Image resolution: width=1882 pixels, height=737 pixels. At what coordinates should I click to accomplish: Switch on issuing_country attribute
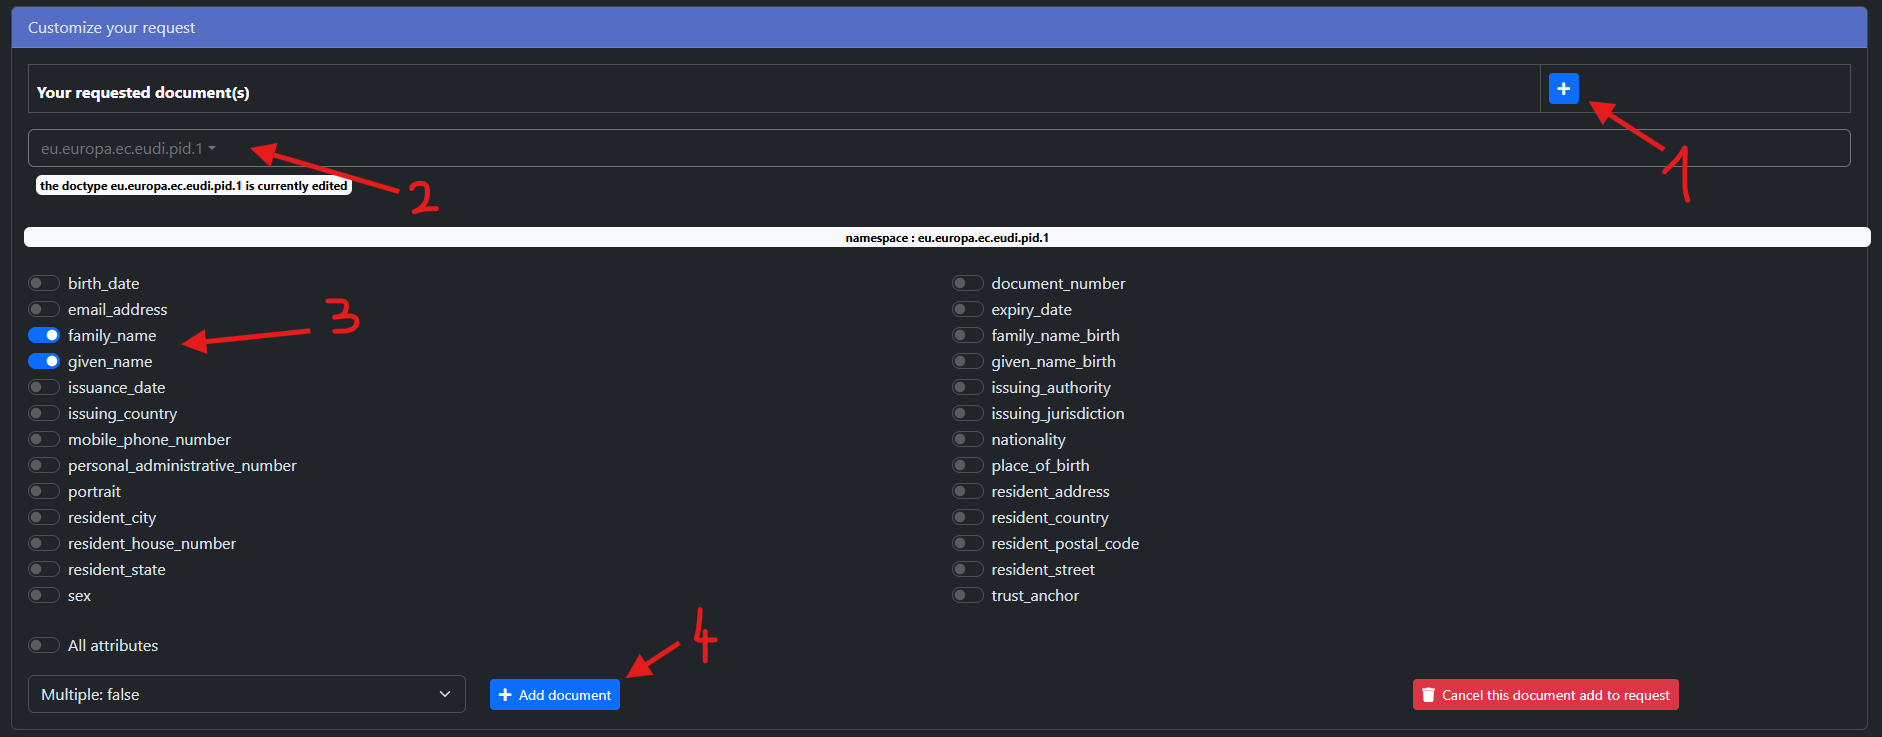click(44, 414)
